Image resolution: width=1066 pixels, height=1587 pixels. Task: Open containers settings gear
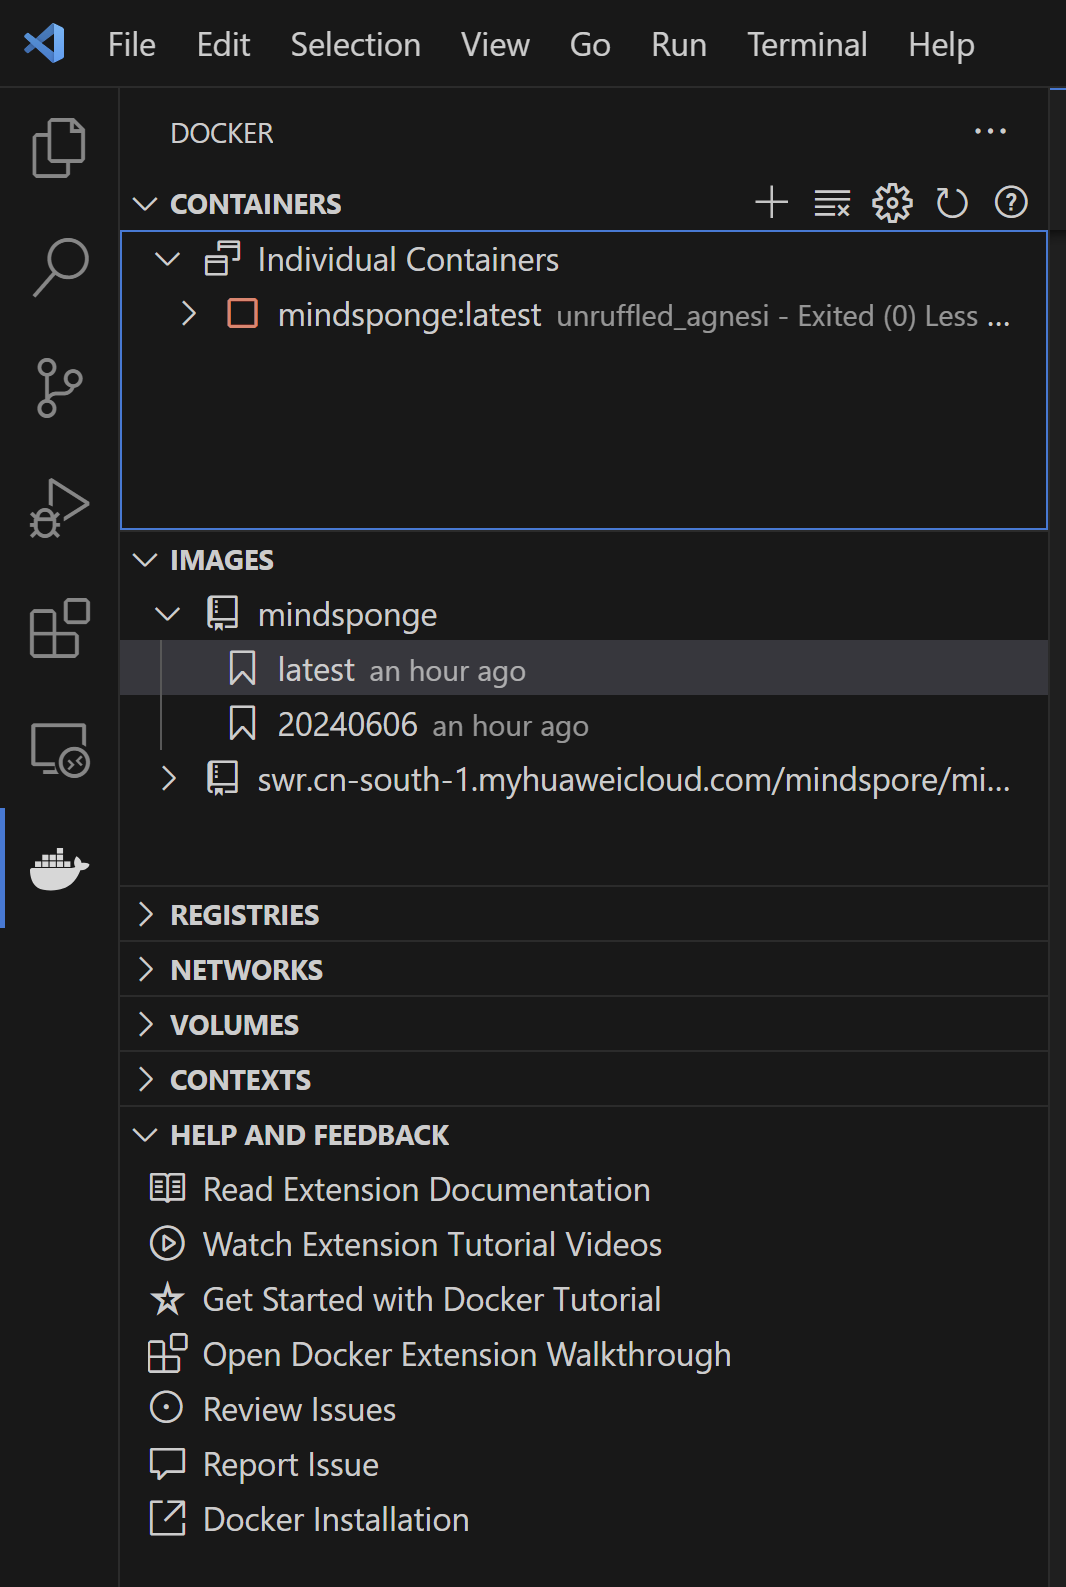[892, 203]
